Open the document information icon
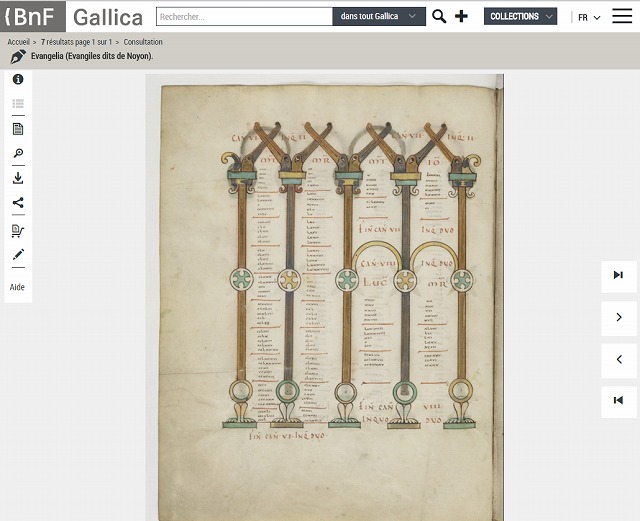 tap(18, 79)
